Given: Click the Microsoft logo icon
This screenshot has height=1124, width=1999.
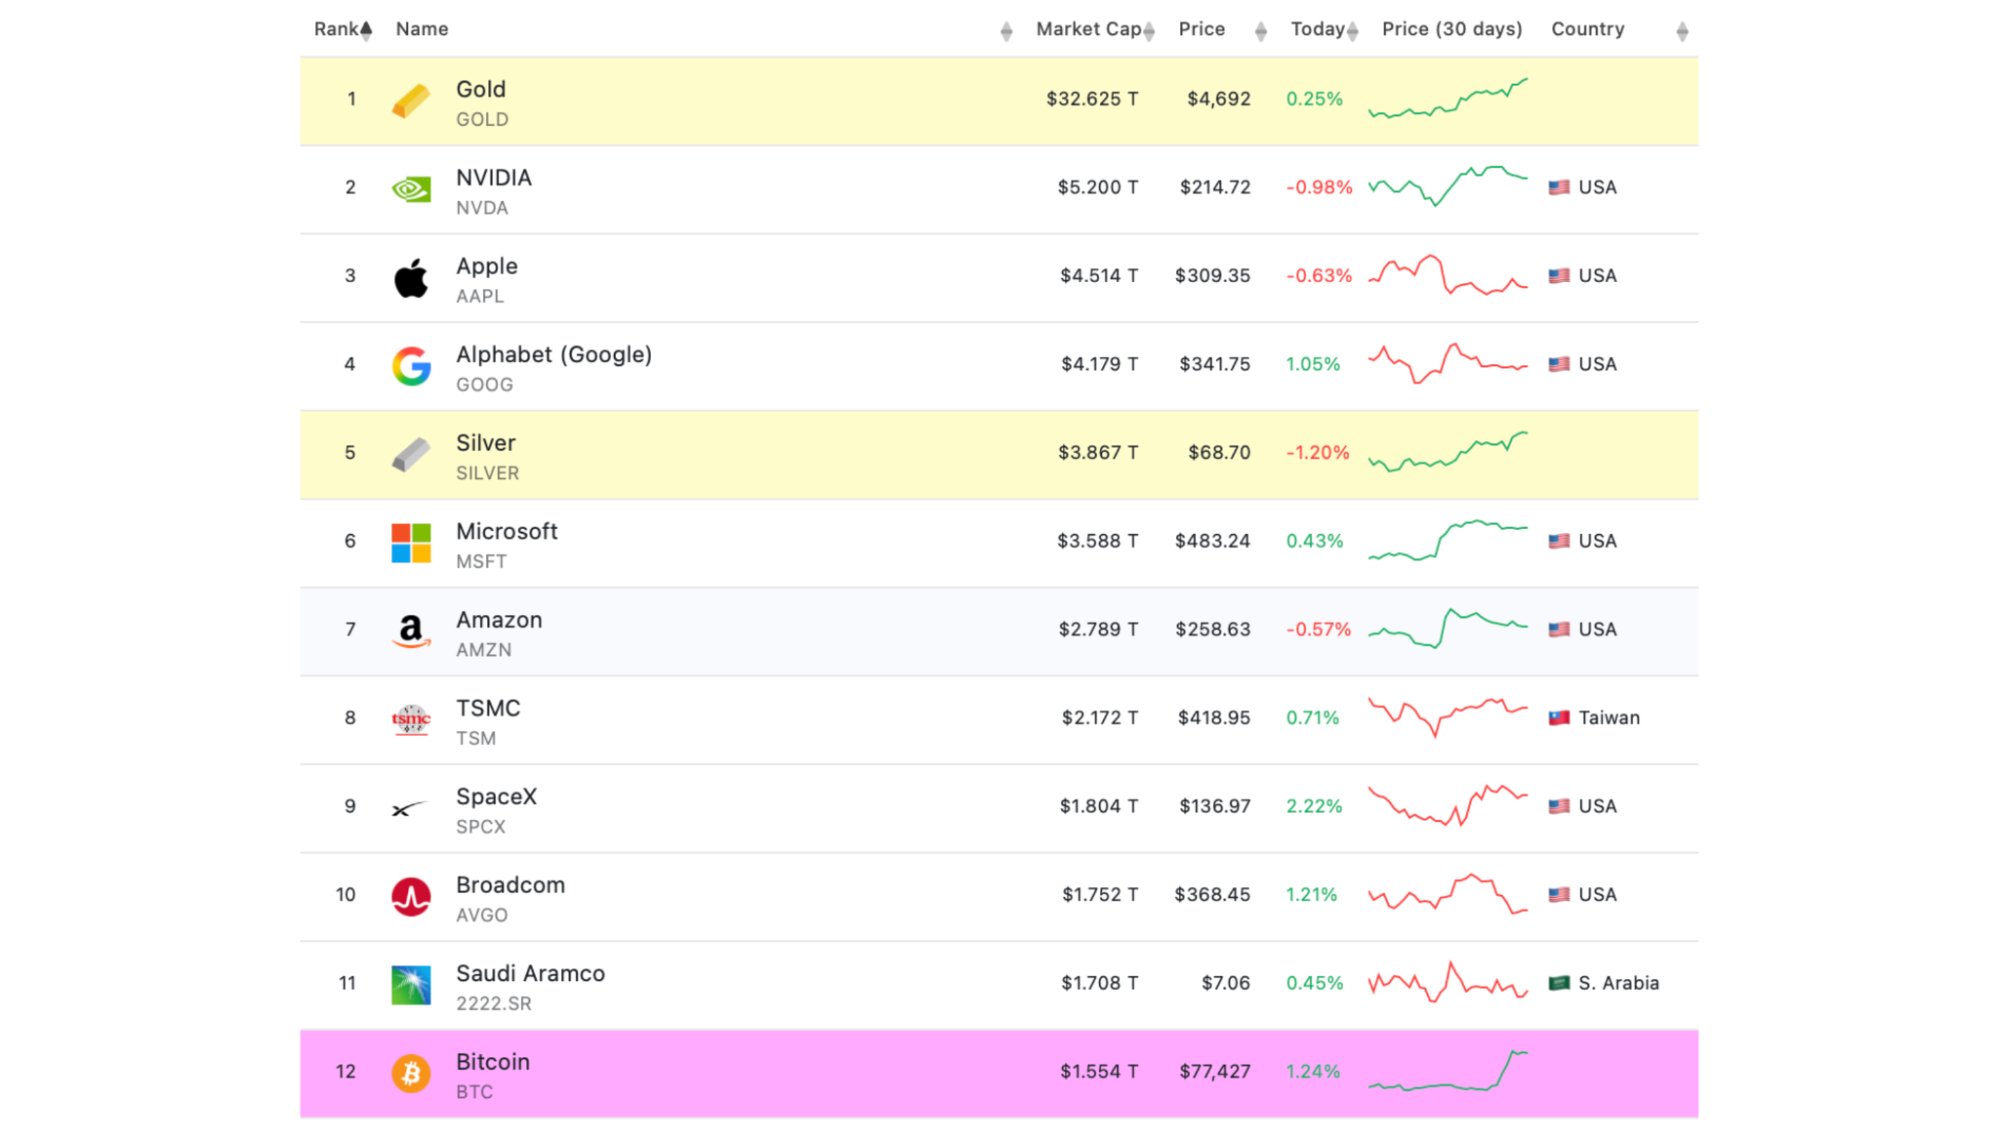Looking at the screenshot, I should pyautogui.click(x=411, y=543).
